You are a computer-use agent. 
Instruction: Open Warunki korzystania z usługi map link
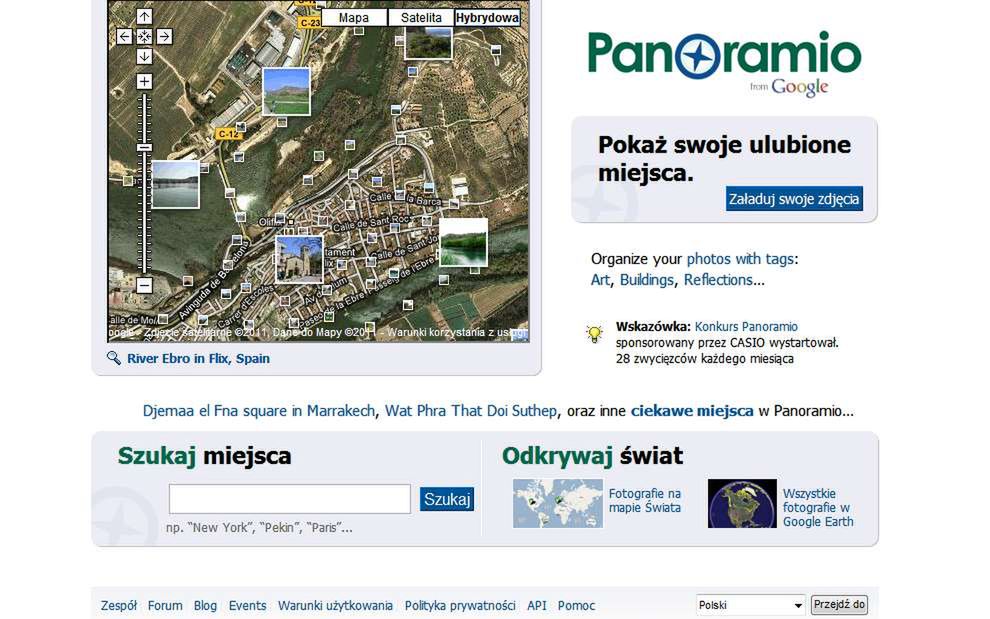tap(457, 332)
